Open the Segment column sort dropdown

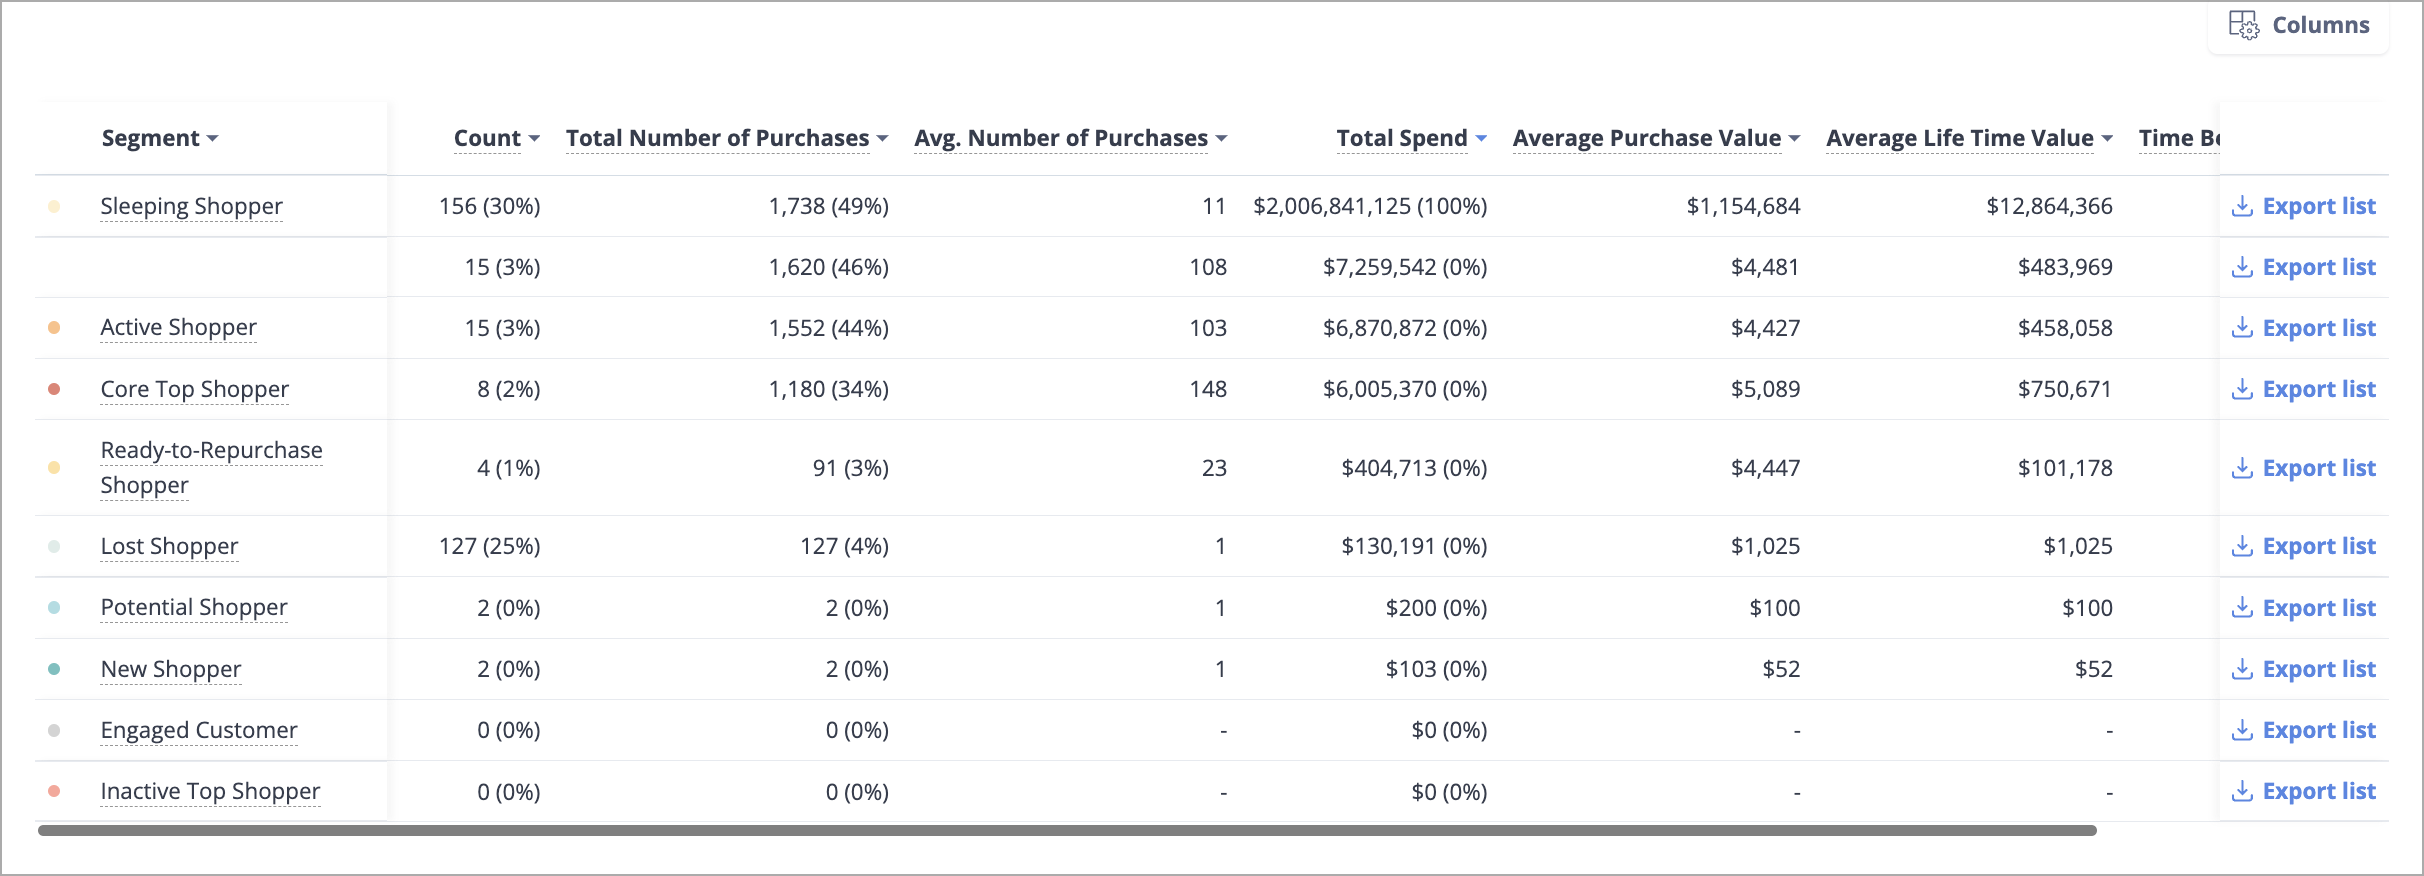pos(213,139)
